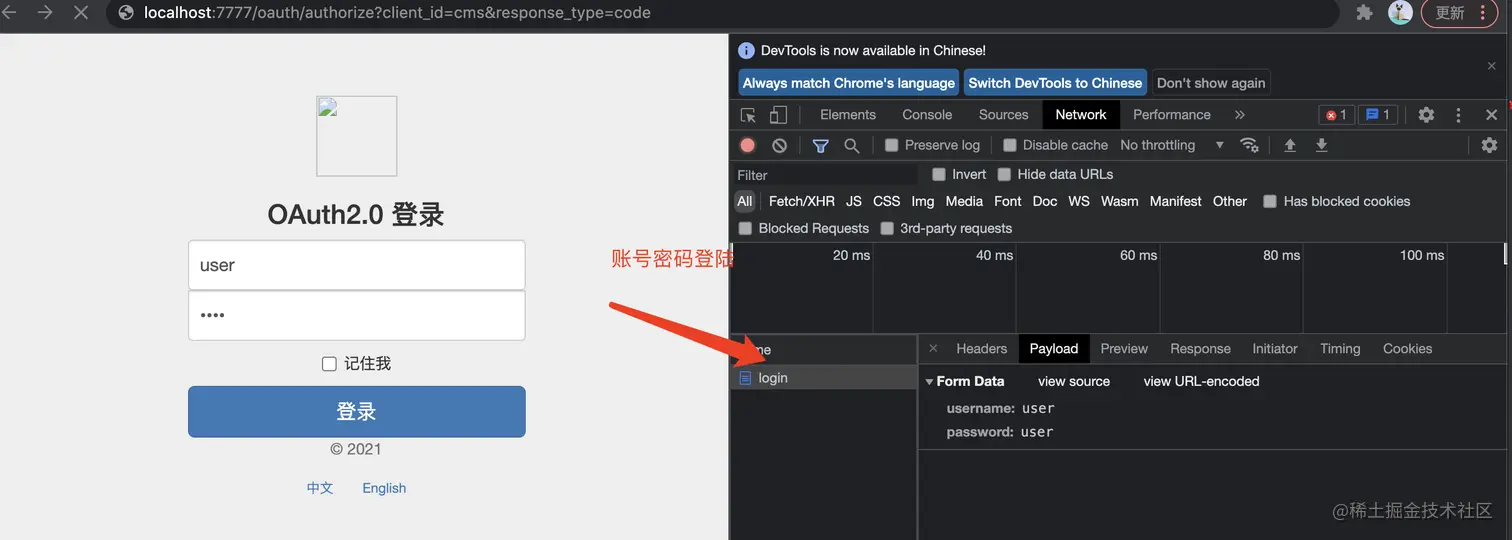Filter by Doc requests

tap(1045, 201)
